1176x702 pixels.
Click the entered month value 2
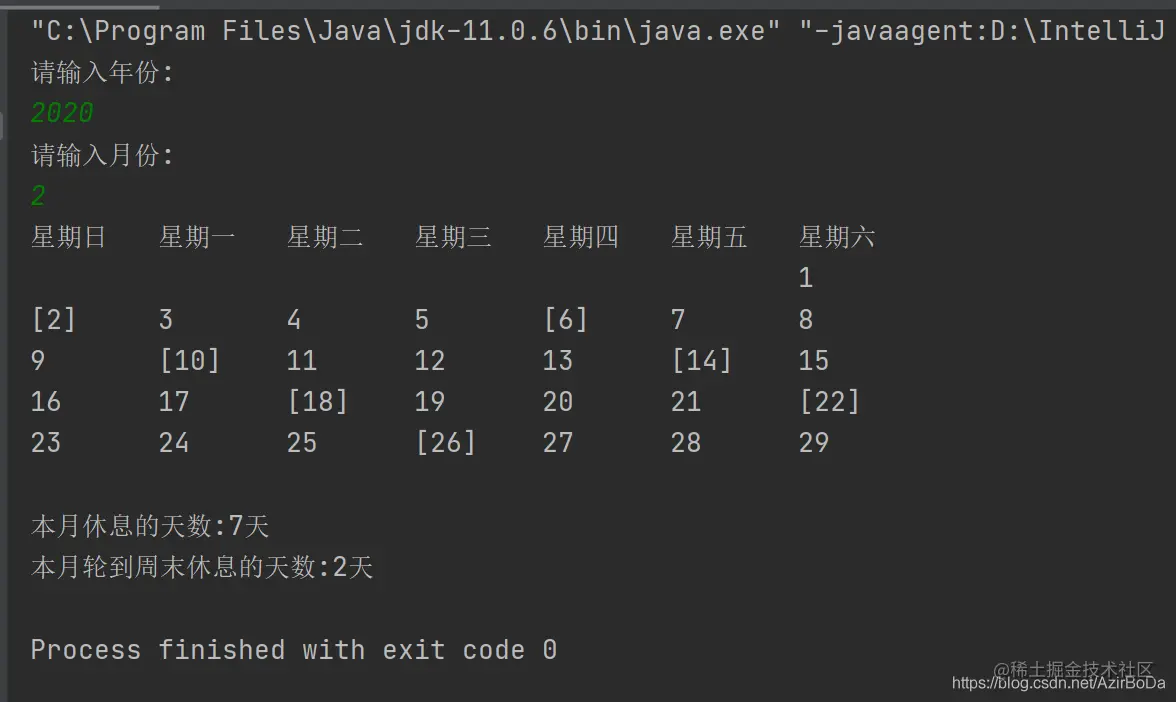click(x=38, y=196)
